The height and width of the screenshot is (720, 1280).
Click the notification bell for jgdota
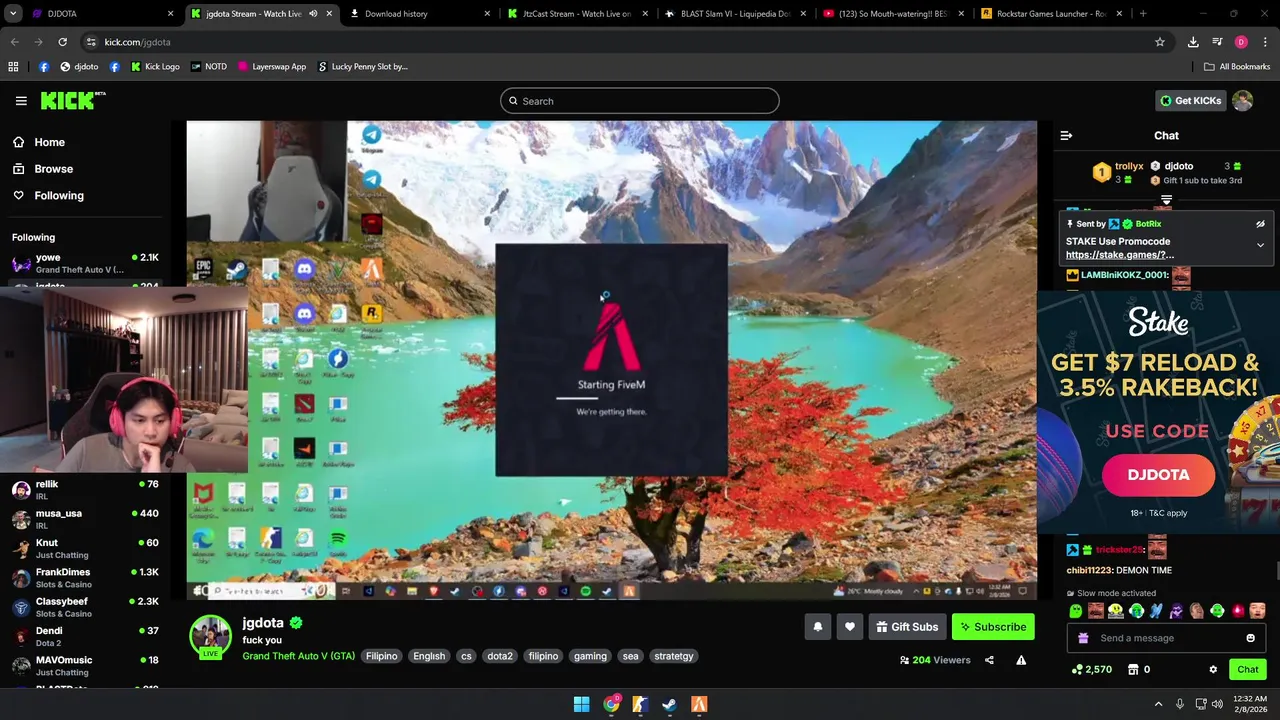click(x=817, y=627)
